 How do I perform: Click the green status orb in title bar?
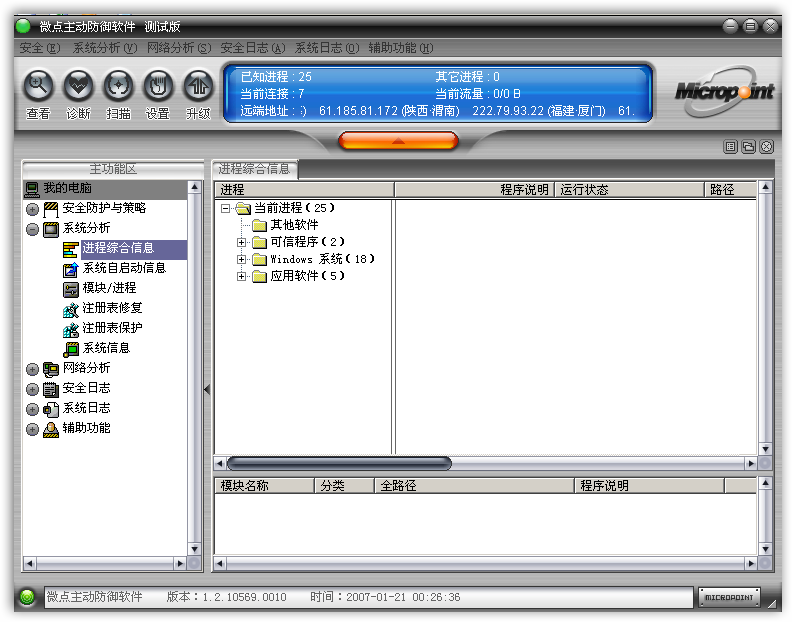(x=23, y=26)
